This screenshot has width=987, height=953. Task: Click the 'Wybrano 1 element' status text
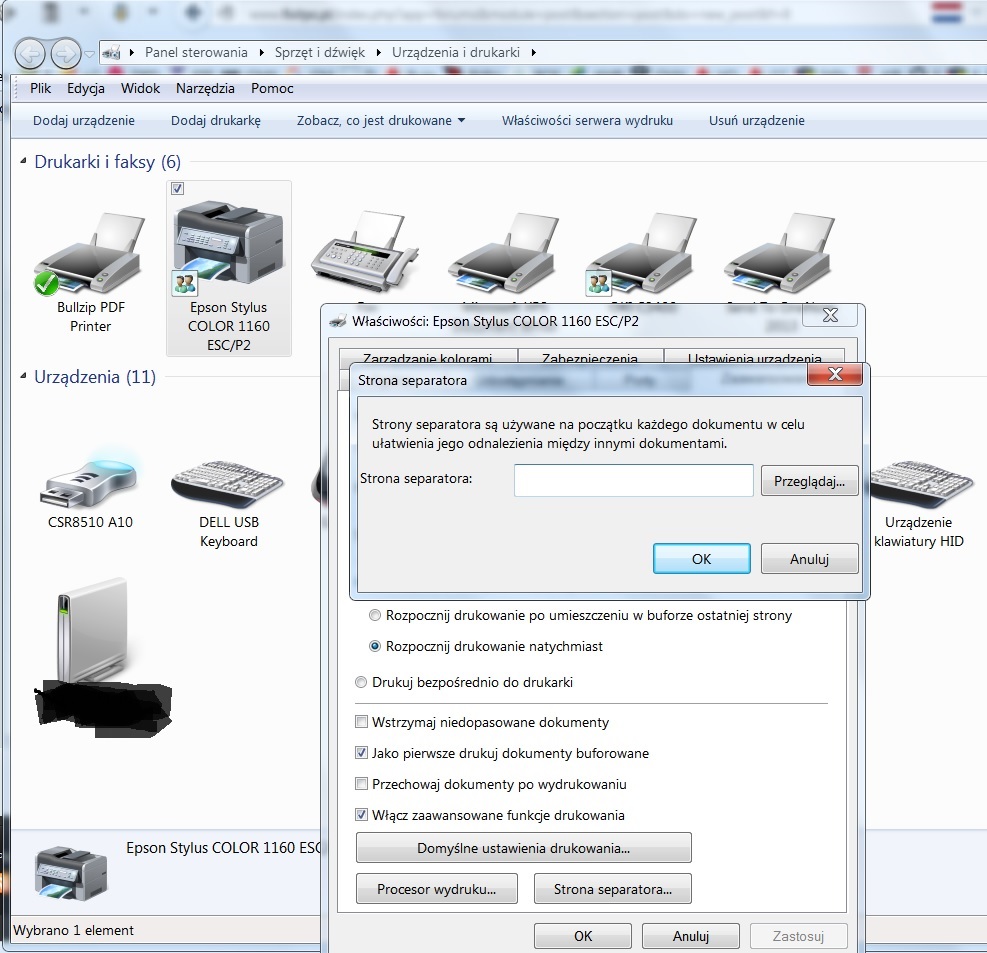coord(73,930)
